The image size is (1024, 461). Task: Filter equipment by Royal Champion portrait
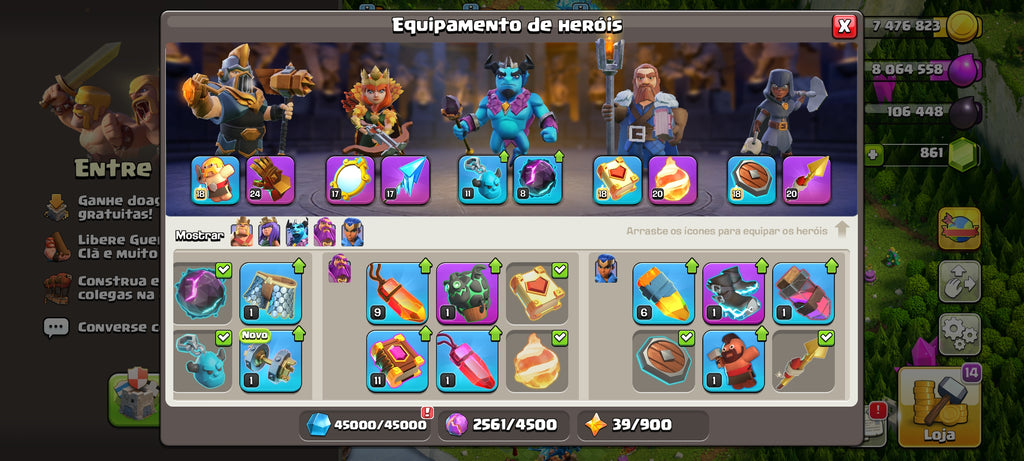pos(352,232)
